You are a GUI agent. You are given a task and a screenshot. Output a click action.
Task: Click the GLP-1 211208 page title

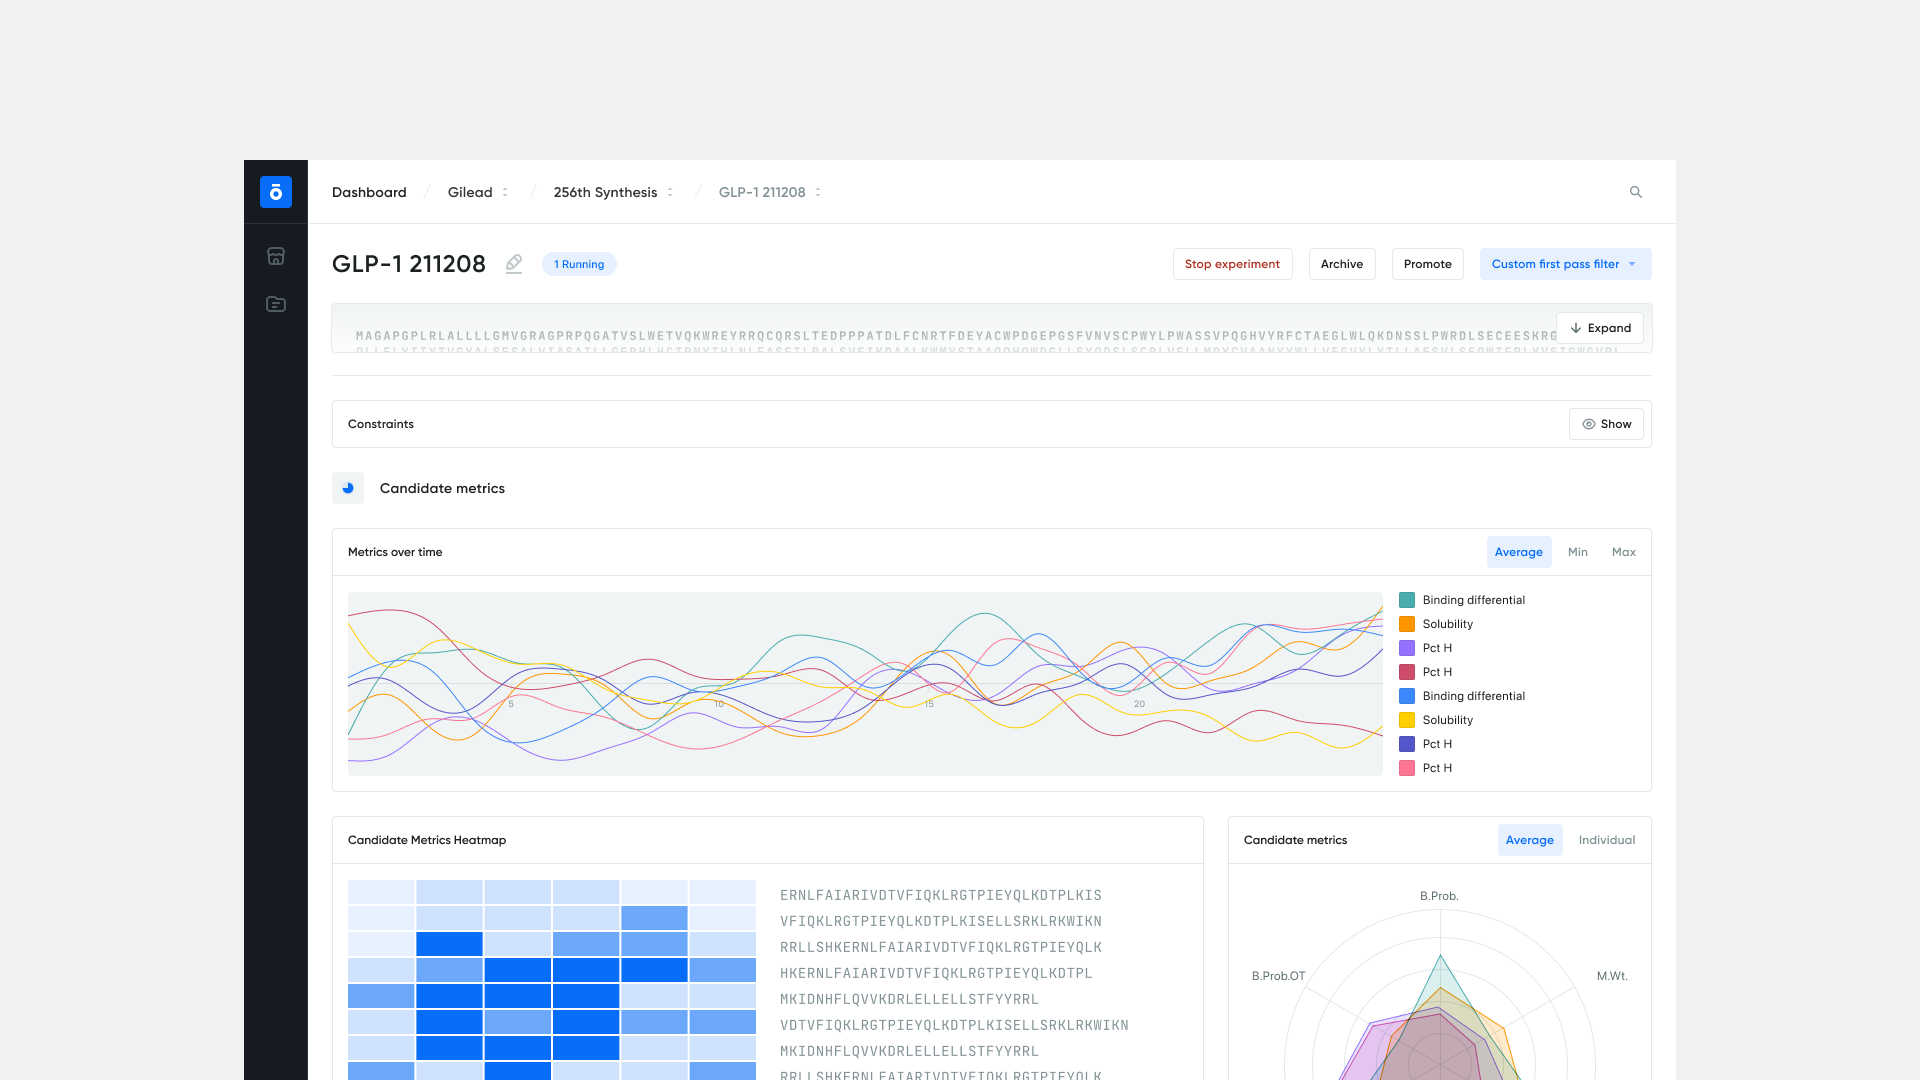(x=409, y=264)
